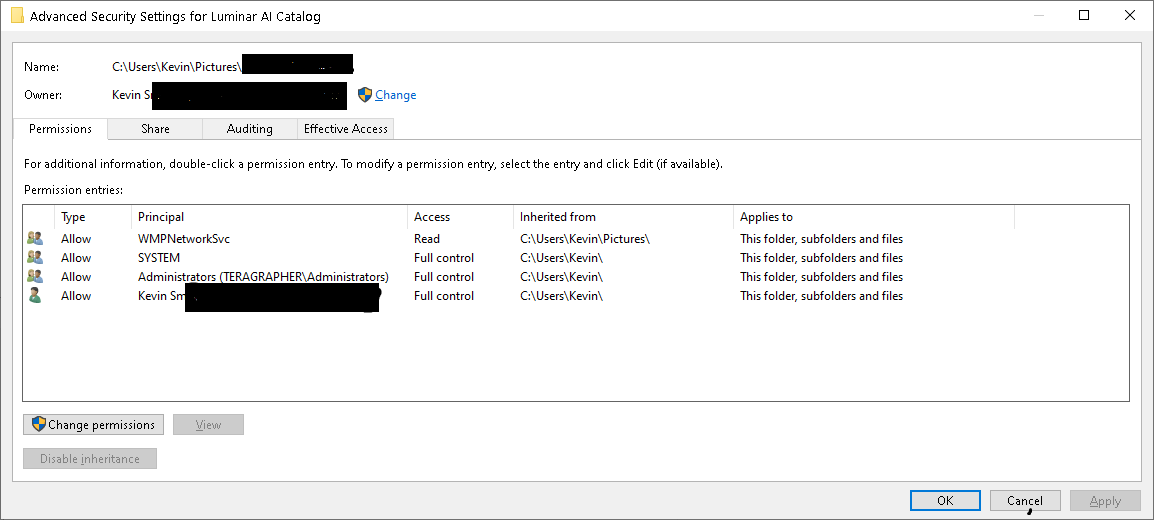Open the Auditing tab
The image size is (1154, 520).
pyautogui.click(x=249, y=129)
